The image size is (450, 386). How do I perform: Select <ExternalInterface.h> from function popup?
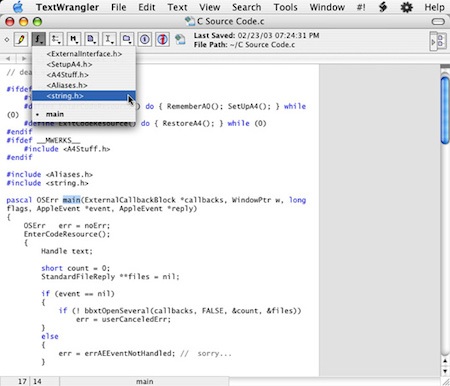click(x=84, y=54)
